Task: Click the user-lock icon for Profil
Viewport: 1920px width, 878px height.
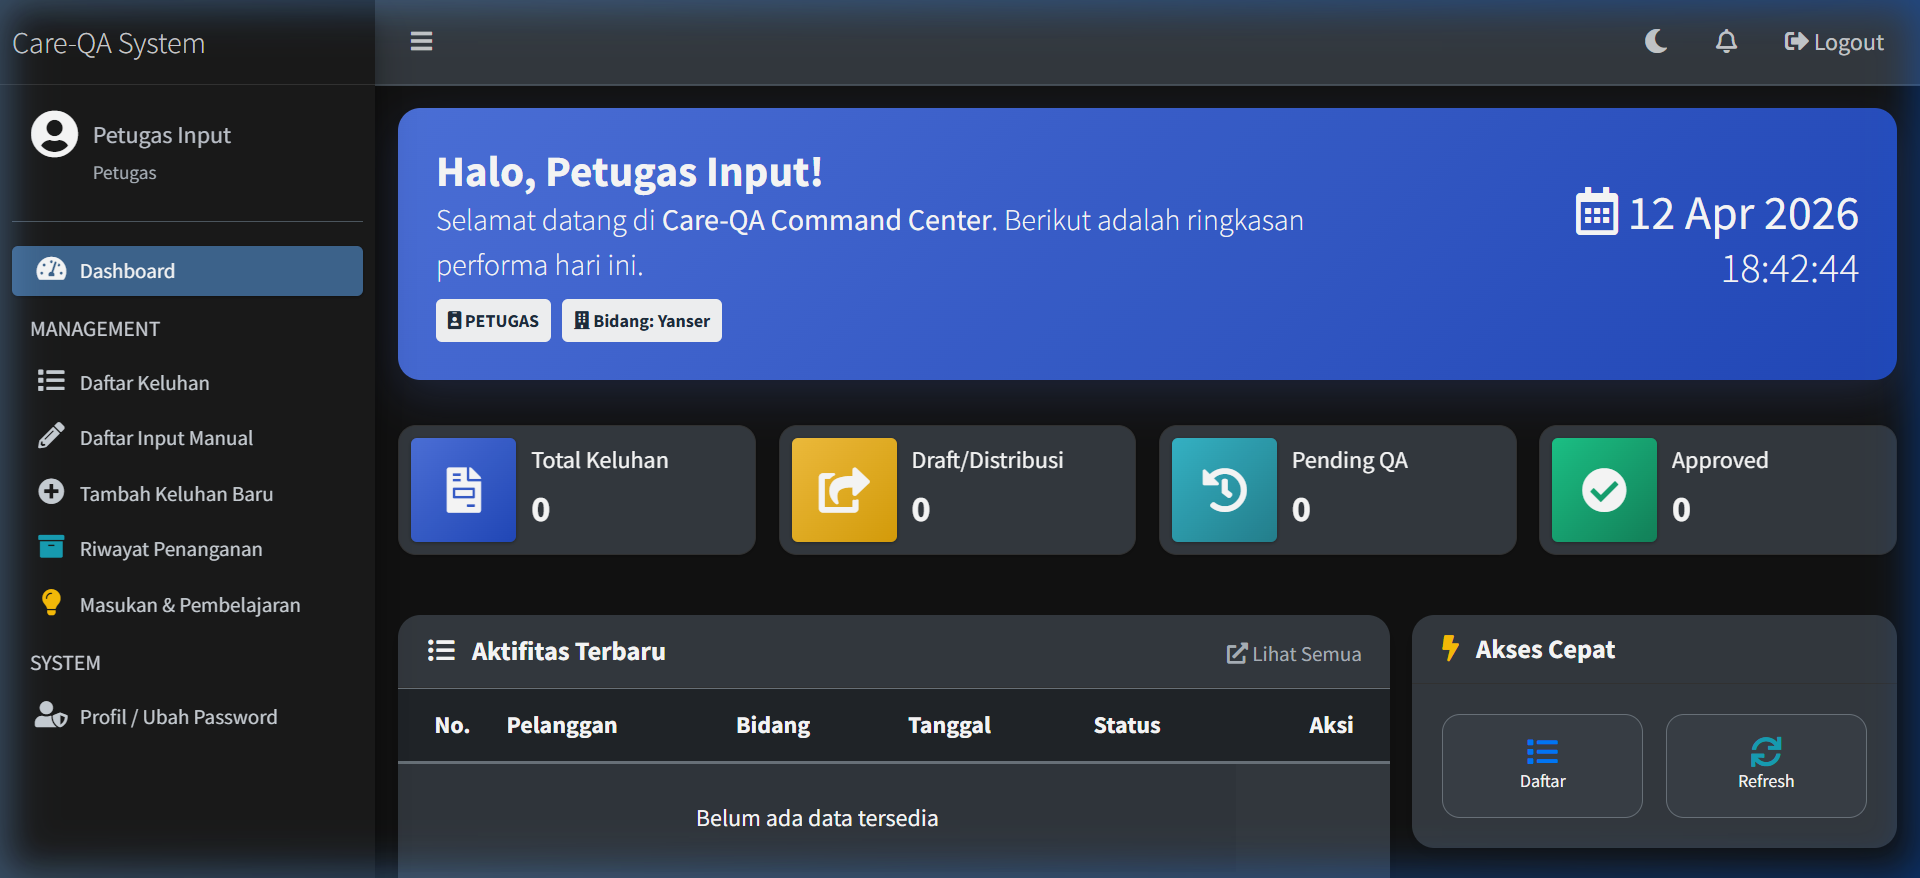Action: tap(51, 715)
